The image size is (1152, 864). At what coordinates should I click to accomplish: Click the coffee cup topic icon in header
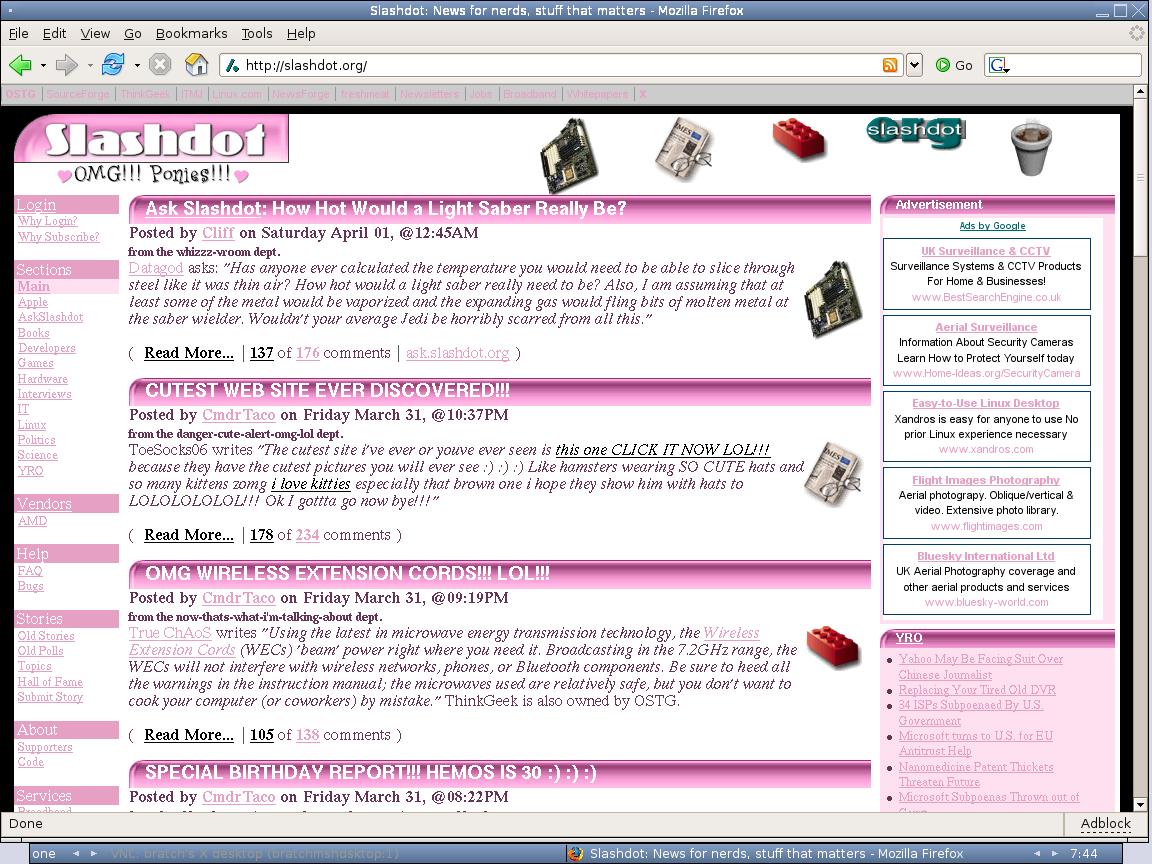[x=1031, y=148]
